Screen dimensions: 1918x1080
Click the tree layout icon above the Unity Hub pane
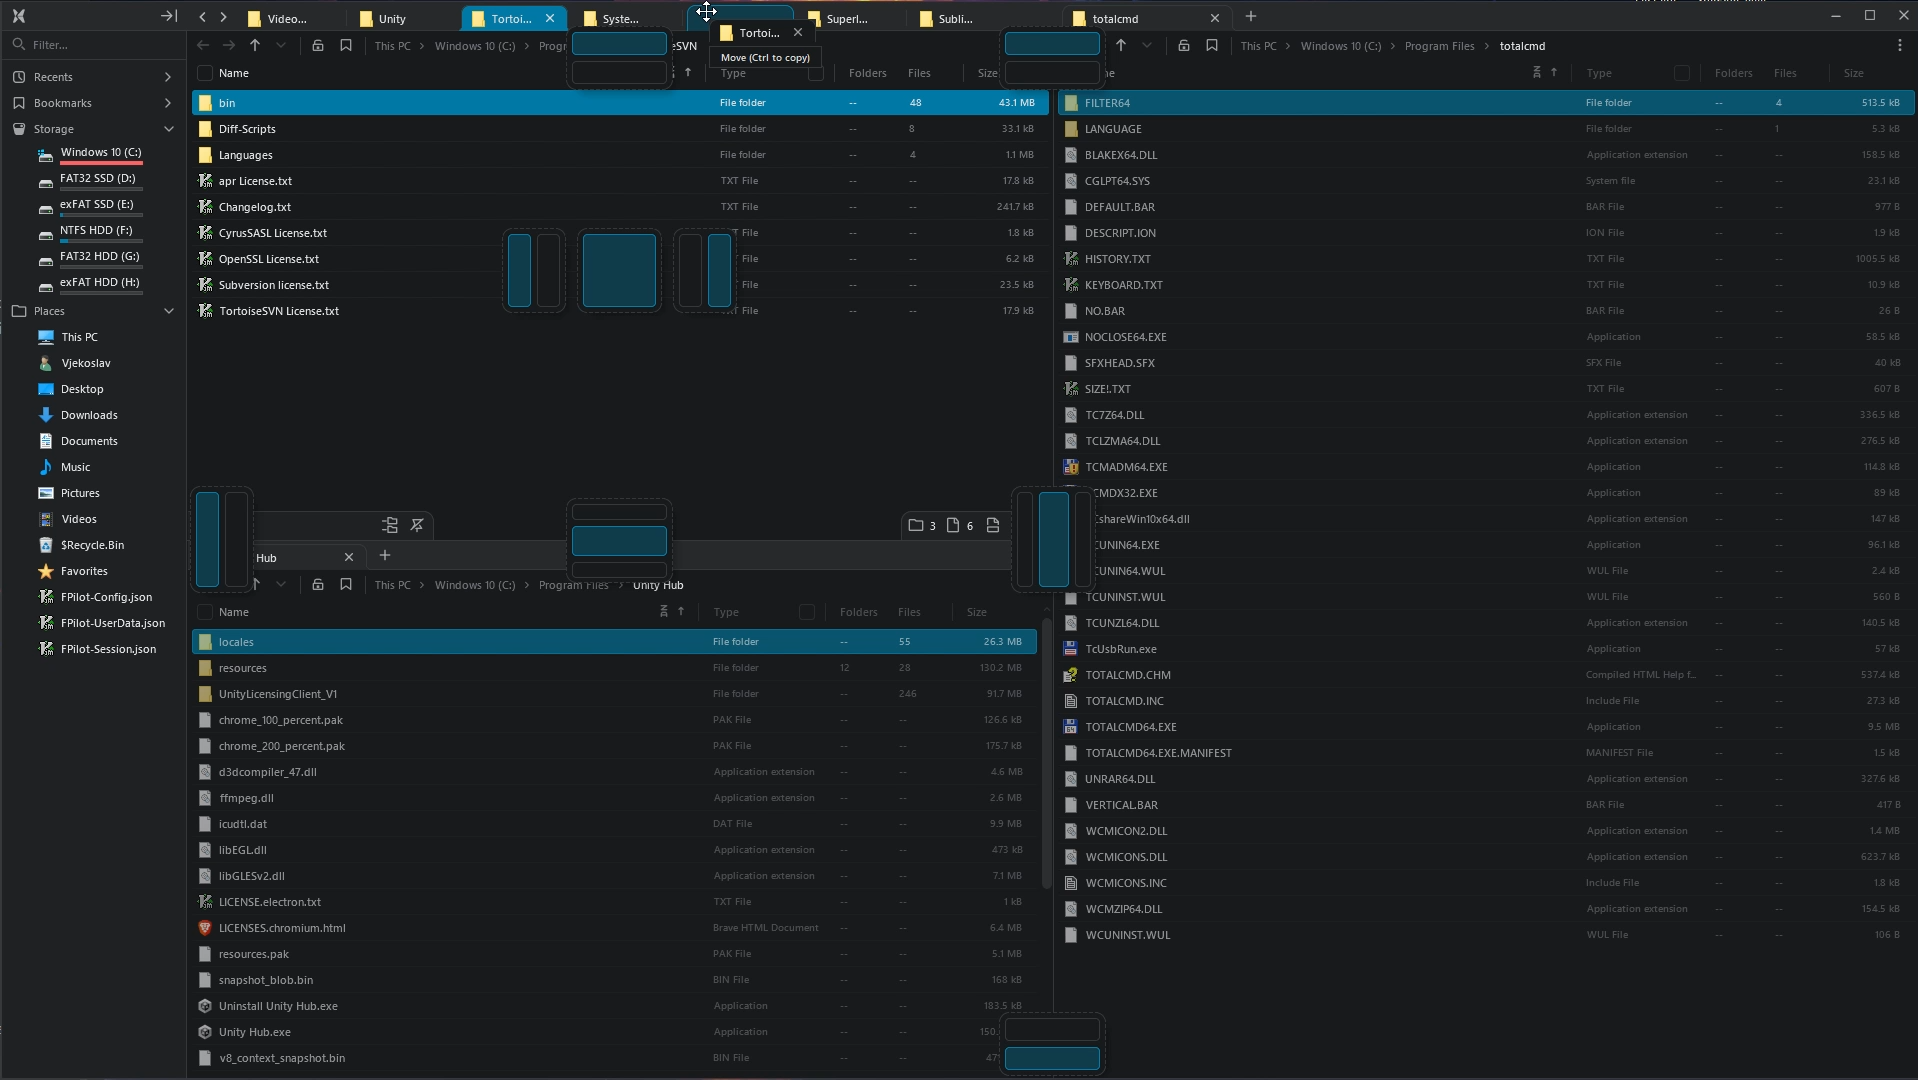coord(390,525)
